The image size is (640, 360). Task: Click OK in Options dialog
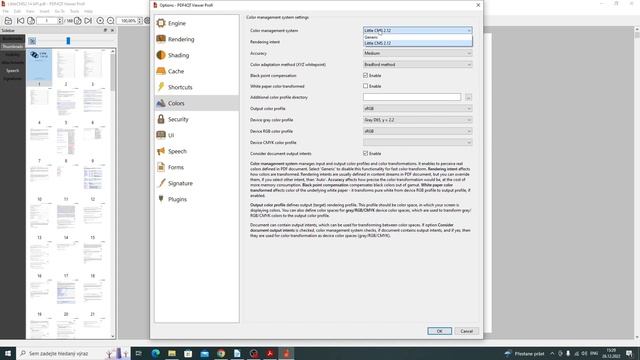coord(440,331)
